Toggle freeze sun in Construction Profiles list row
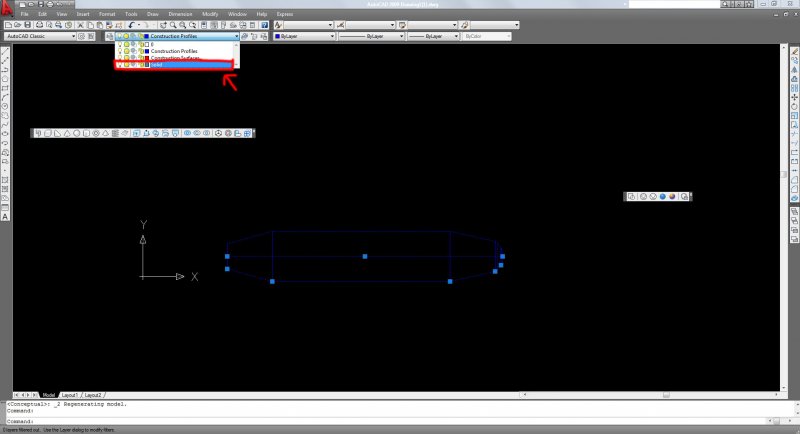 coord(126,51)
